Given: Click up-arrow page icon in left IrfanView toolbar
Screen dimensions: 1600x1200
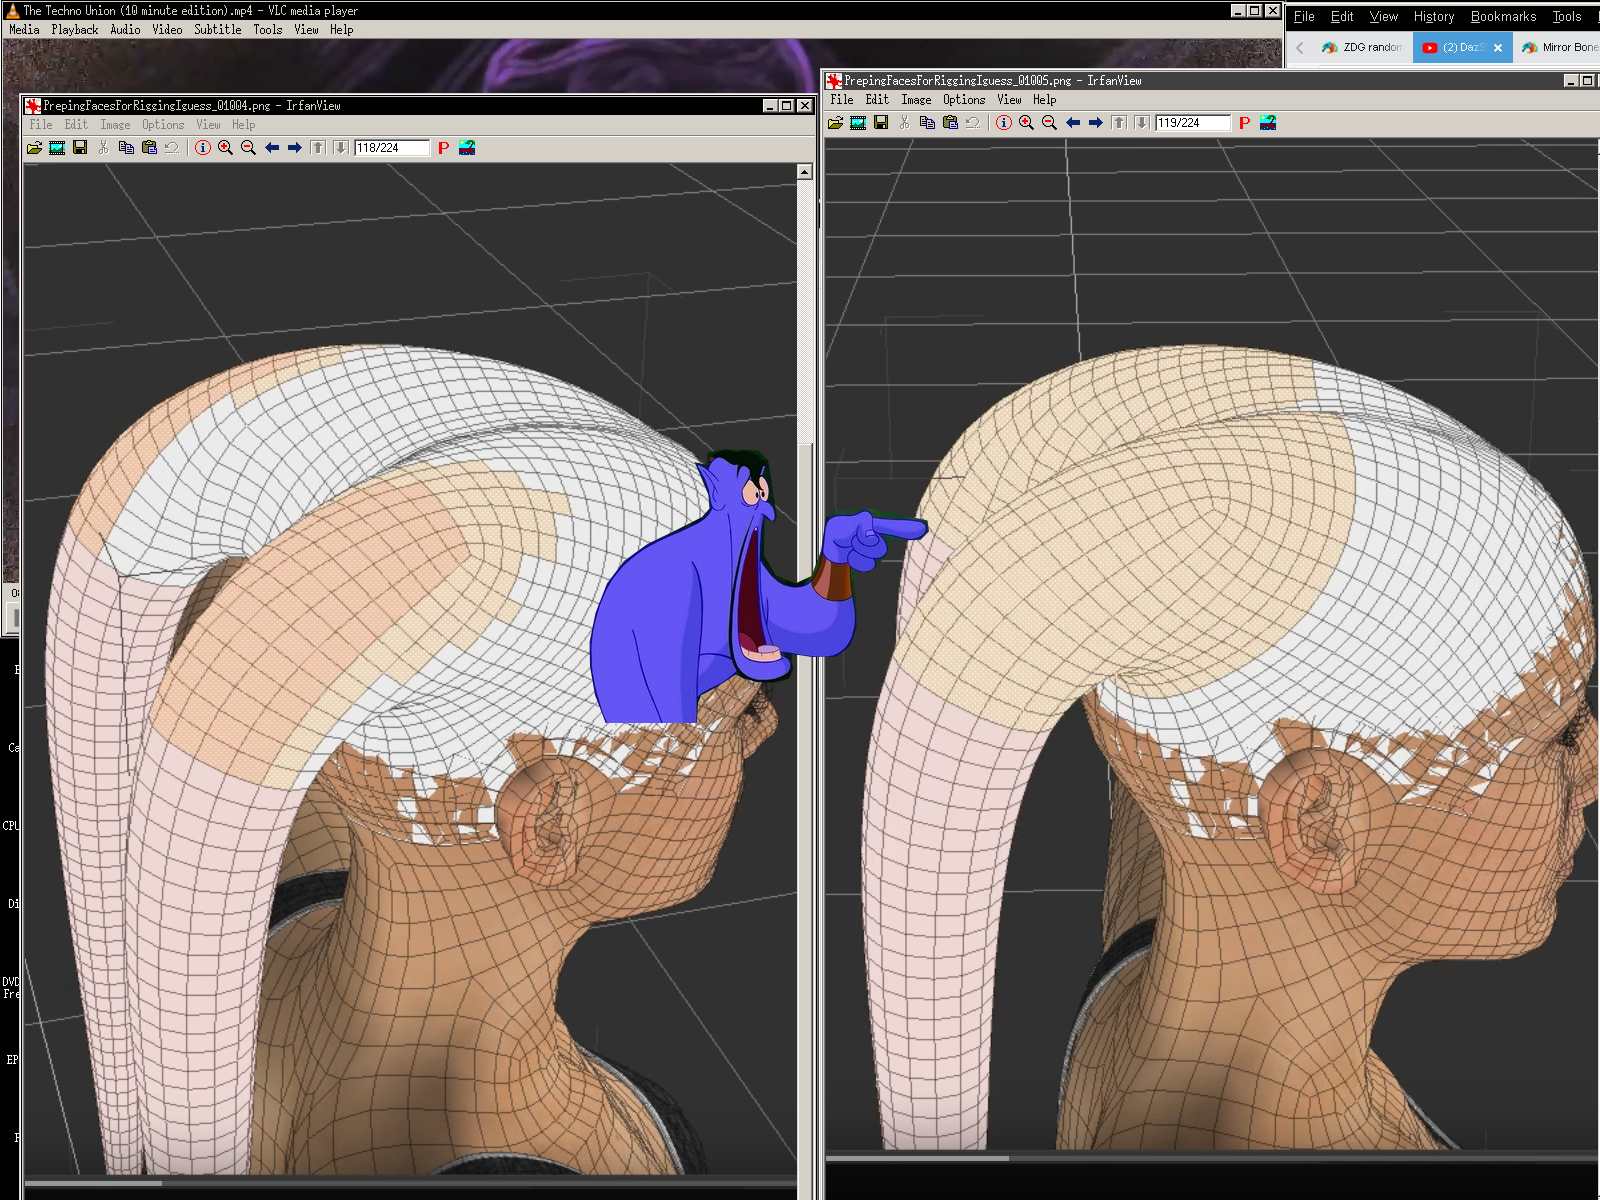Looking at the screenshot, I should click(318, 148).
